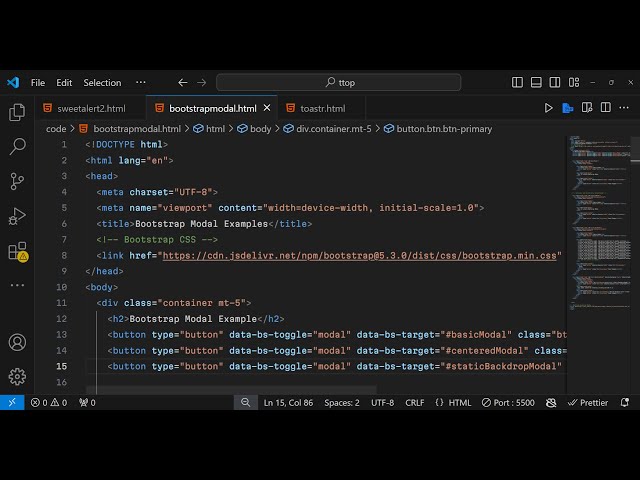This screenshot has height=480, width=640.
Task: Open the Run and Debug view
Action: 17,216
